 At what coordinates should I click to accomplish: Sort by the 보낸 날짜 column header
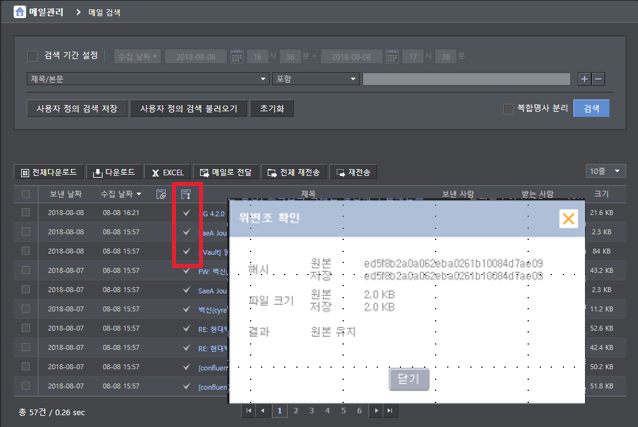pyautogui.click(x=66, y=194)
